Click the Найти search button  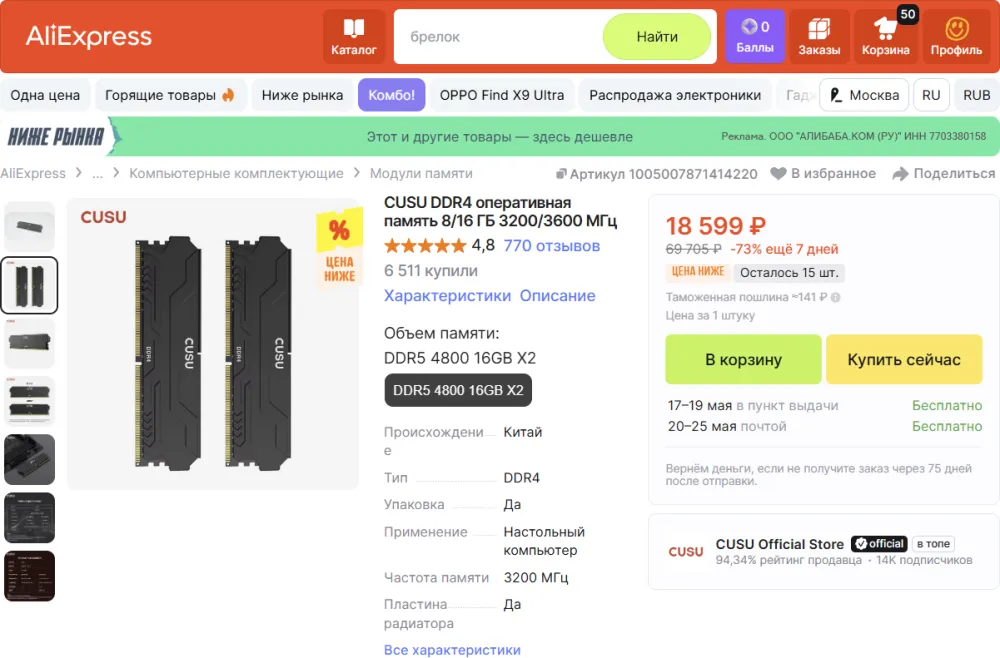click(x=657, y=36)
